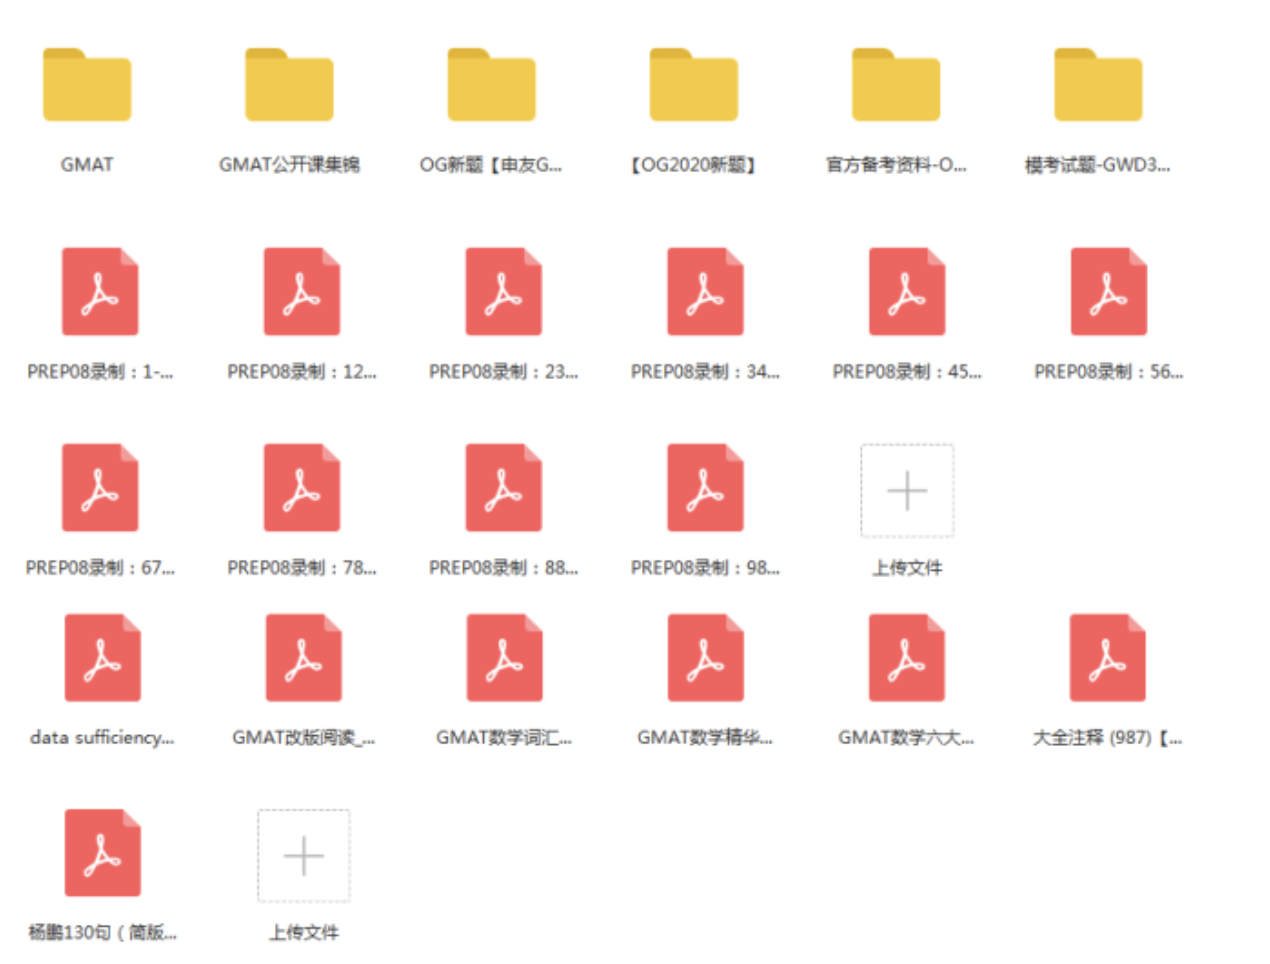1270x964 pixels.
Task: Open the GMAT数学词汇 PDF icon
Action: pyautogui.click(x=505, y=657)
